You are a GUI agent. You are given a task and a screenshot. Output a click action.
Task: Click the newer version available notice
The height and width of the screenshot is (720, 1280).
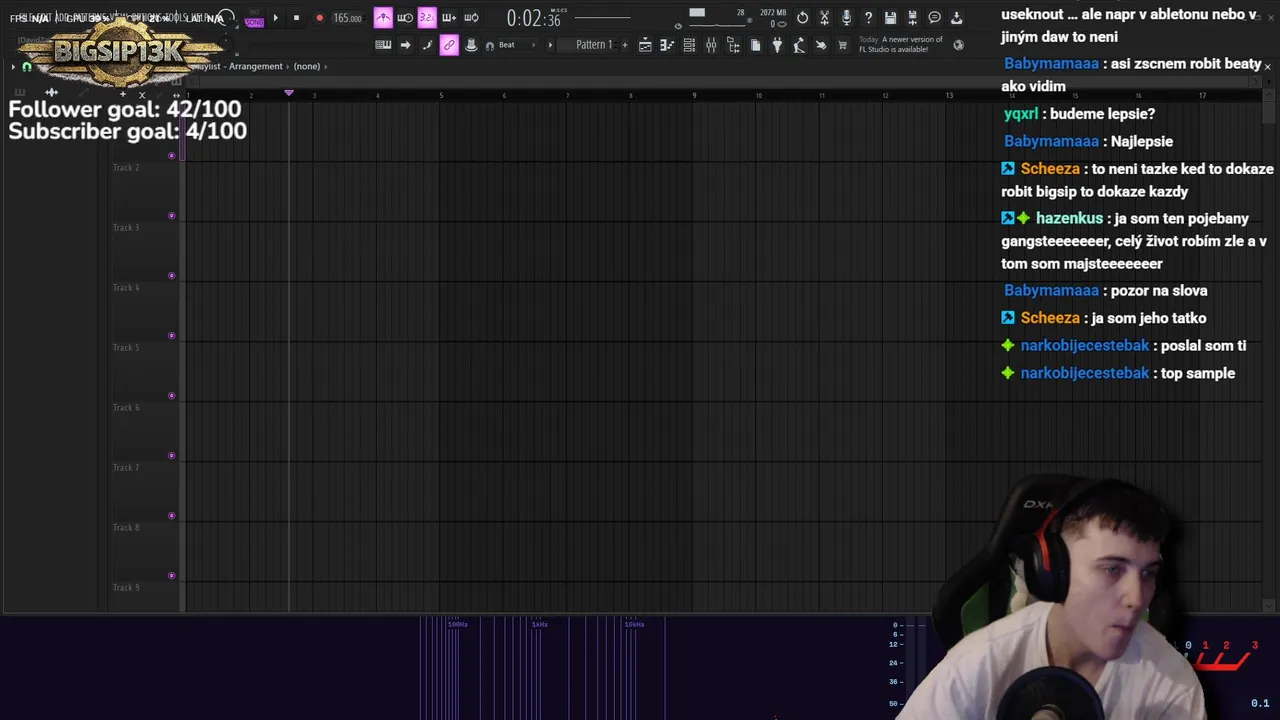pos(900,44)
